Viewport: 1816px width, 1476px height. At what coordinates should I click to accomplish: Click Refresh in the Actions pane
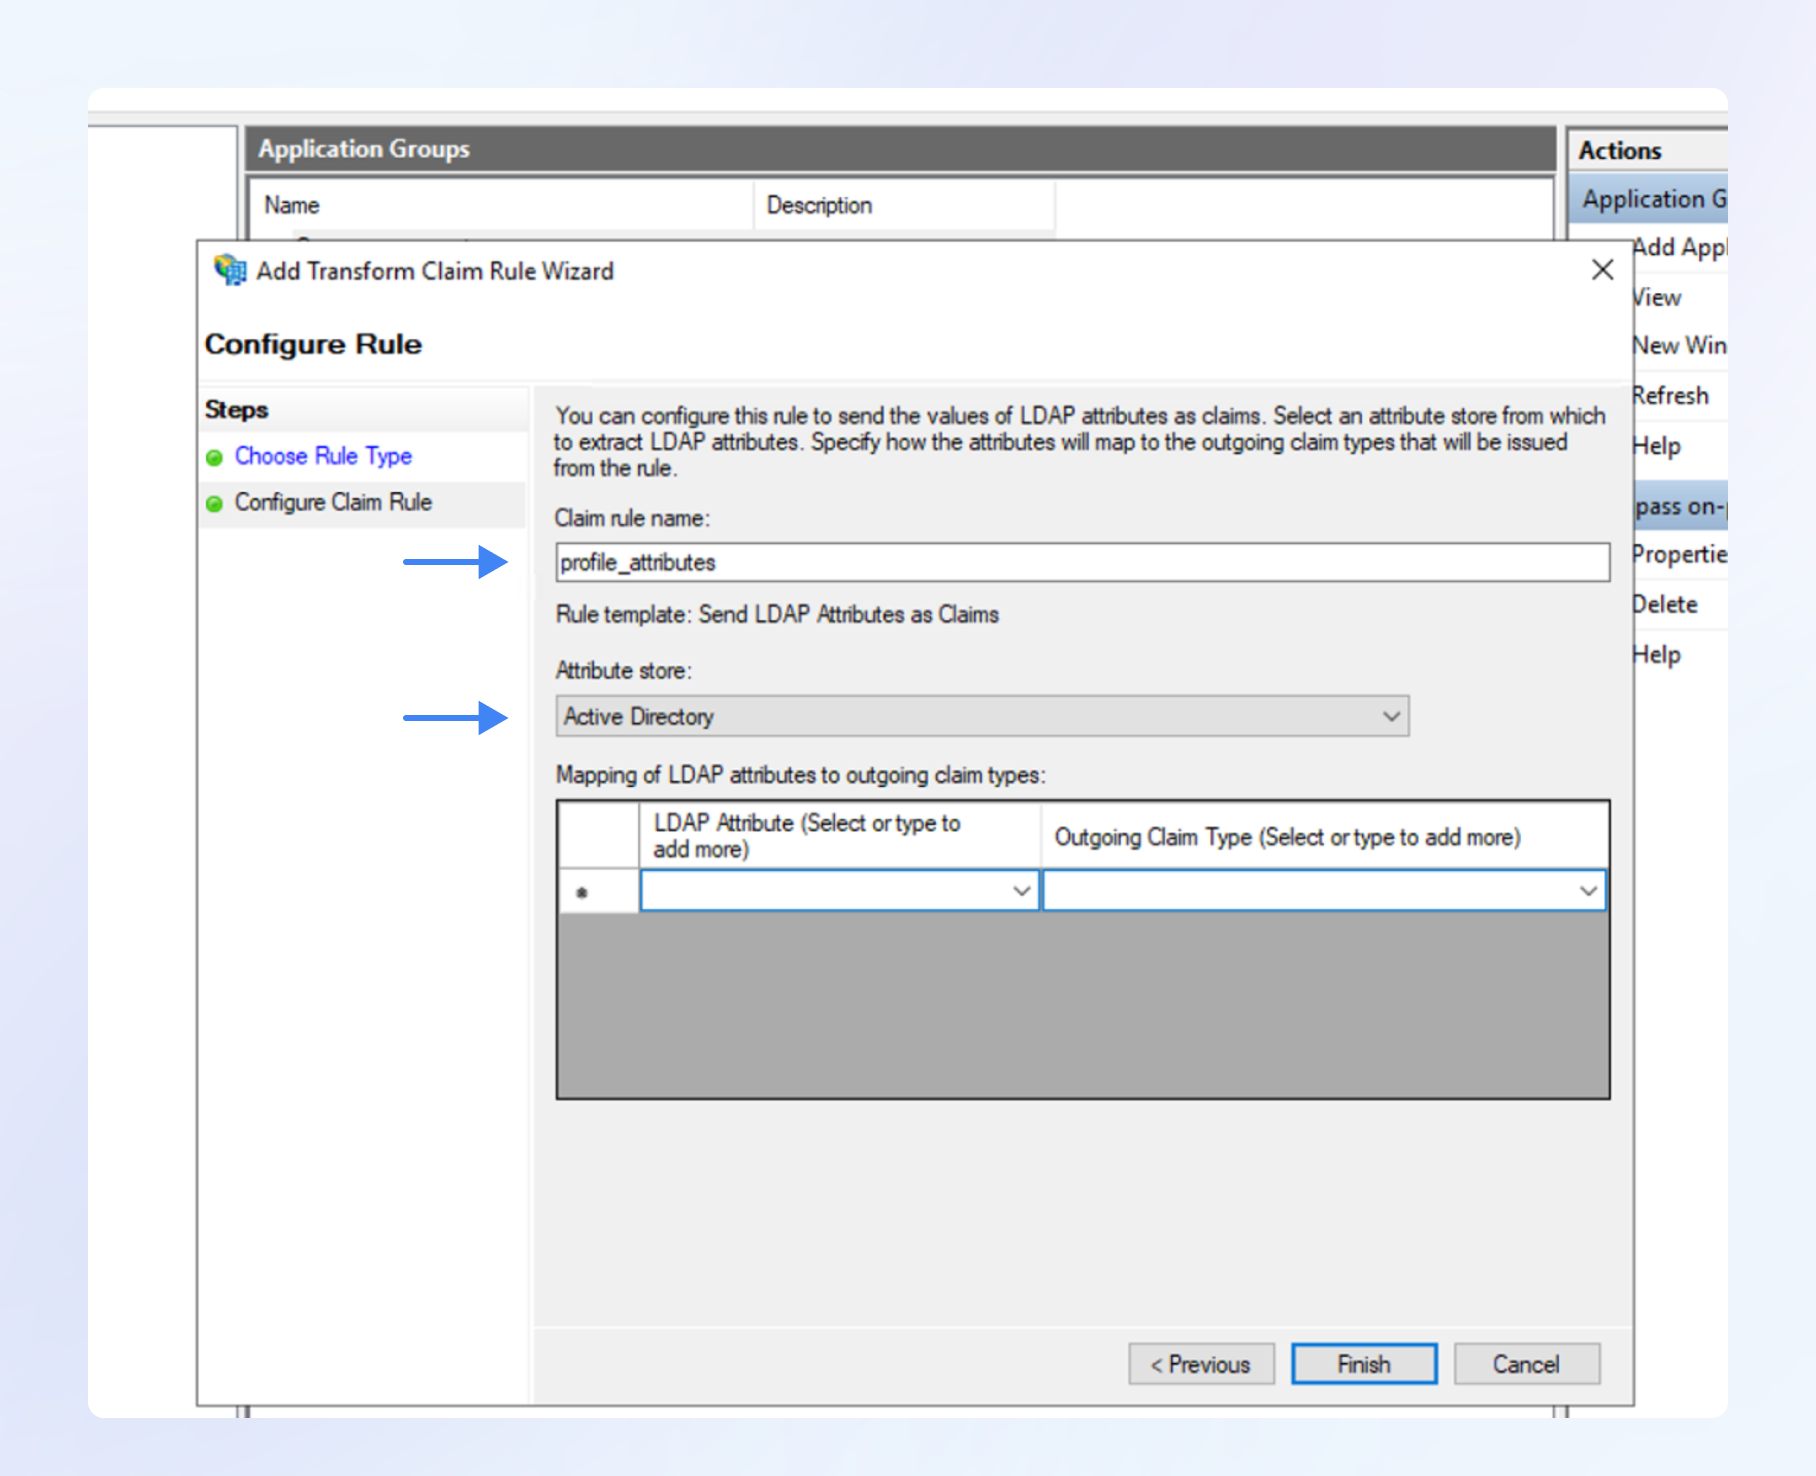point(1671,396)
